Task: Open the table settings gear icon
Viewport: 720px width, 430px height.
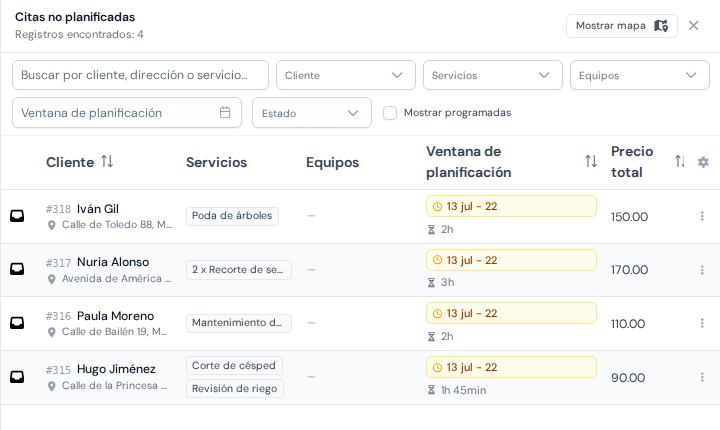Action: click(x=703, y=162)
